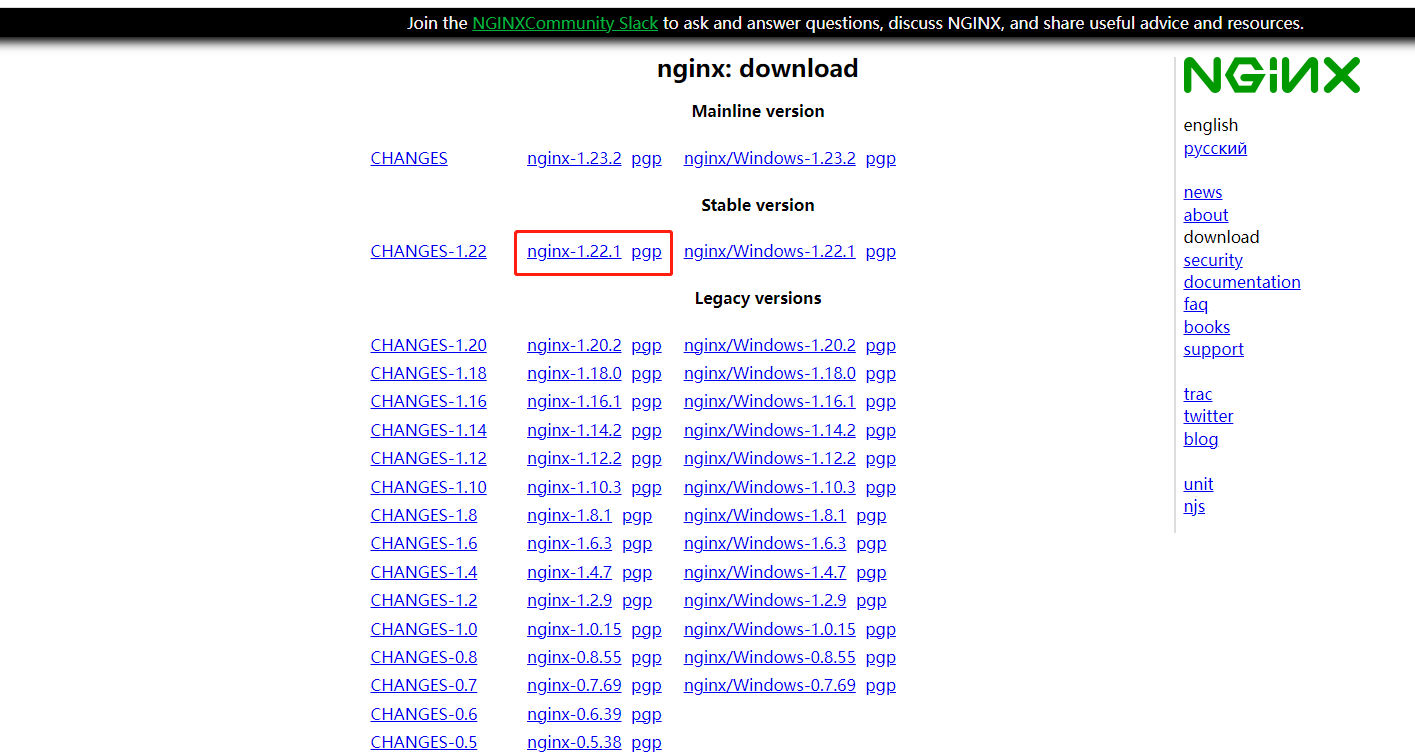The image size is (1415, 755).
Task: Open the CHANGES log for mainline version
Action: click(409, 157)
